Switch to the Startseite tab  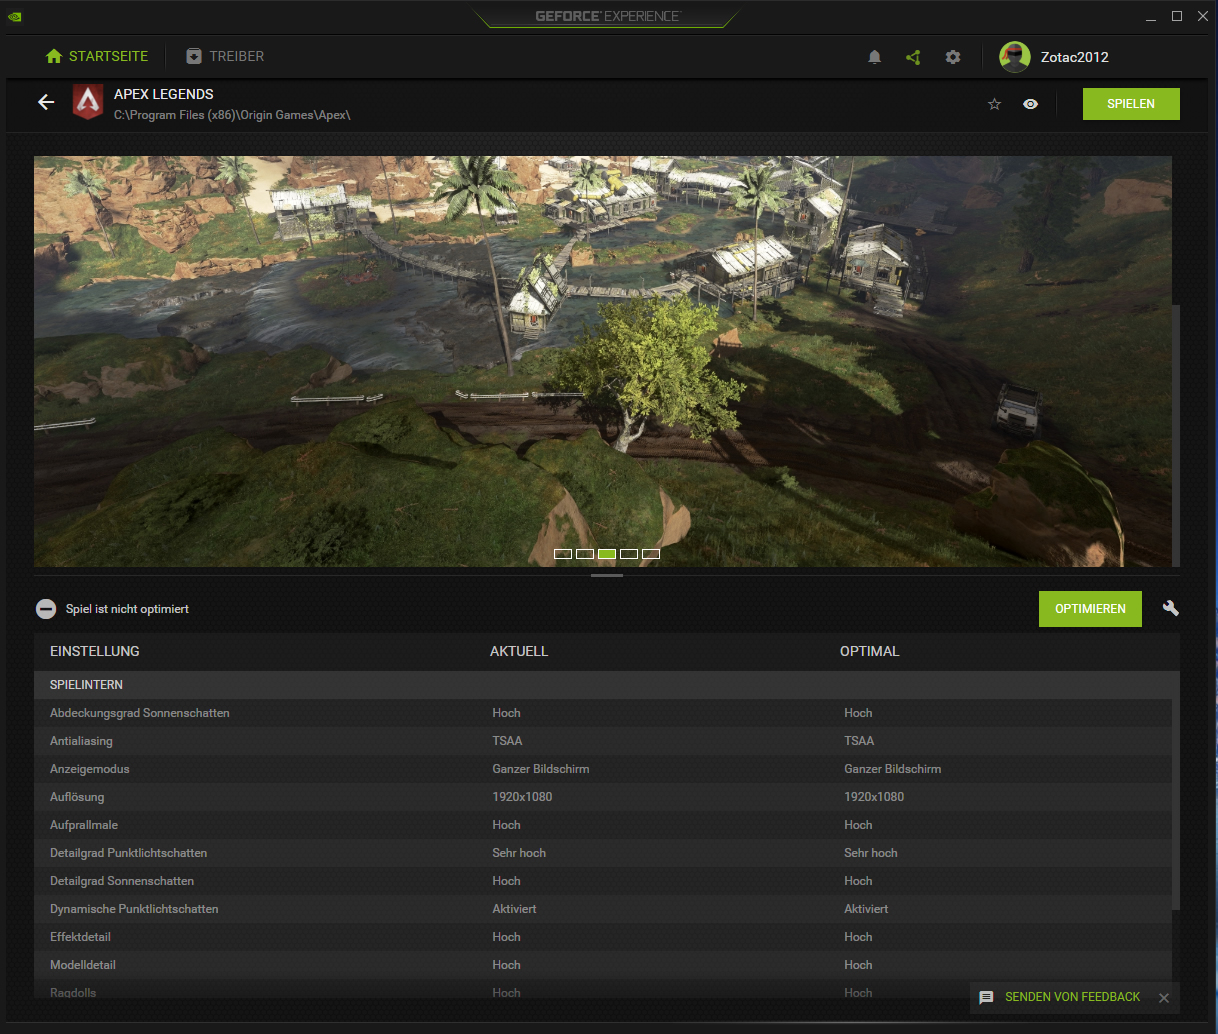point(97,57)
